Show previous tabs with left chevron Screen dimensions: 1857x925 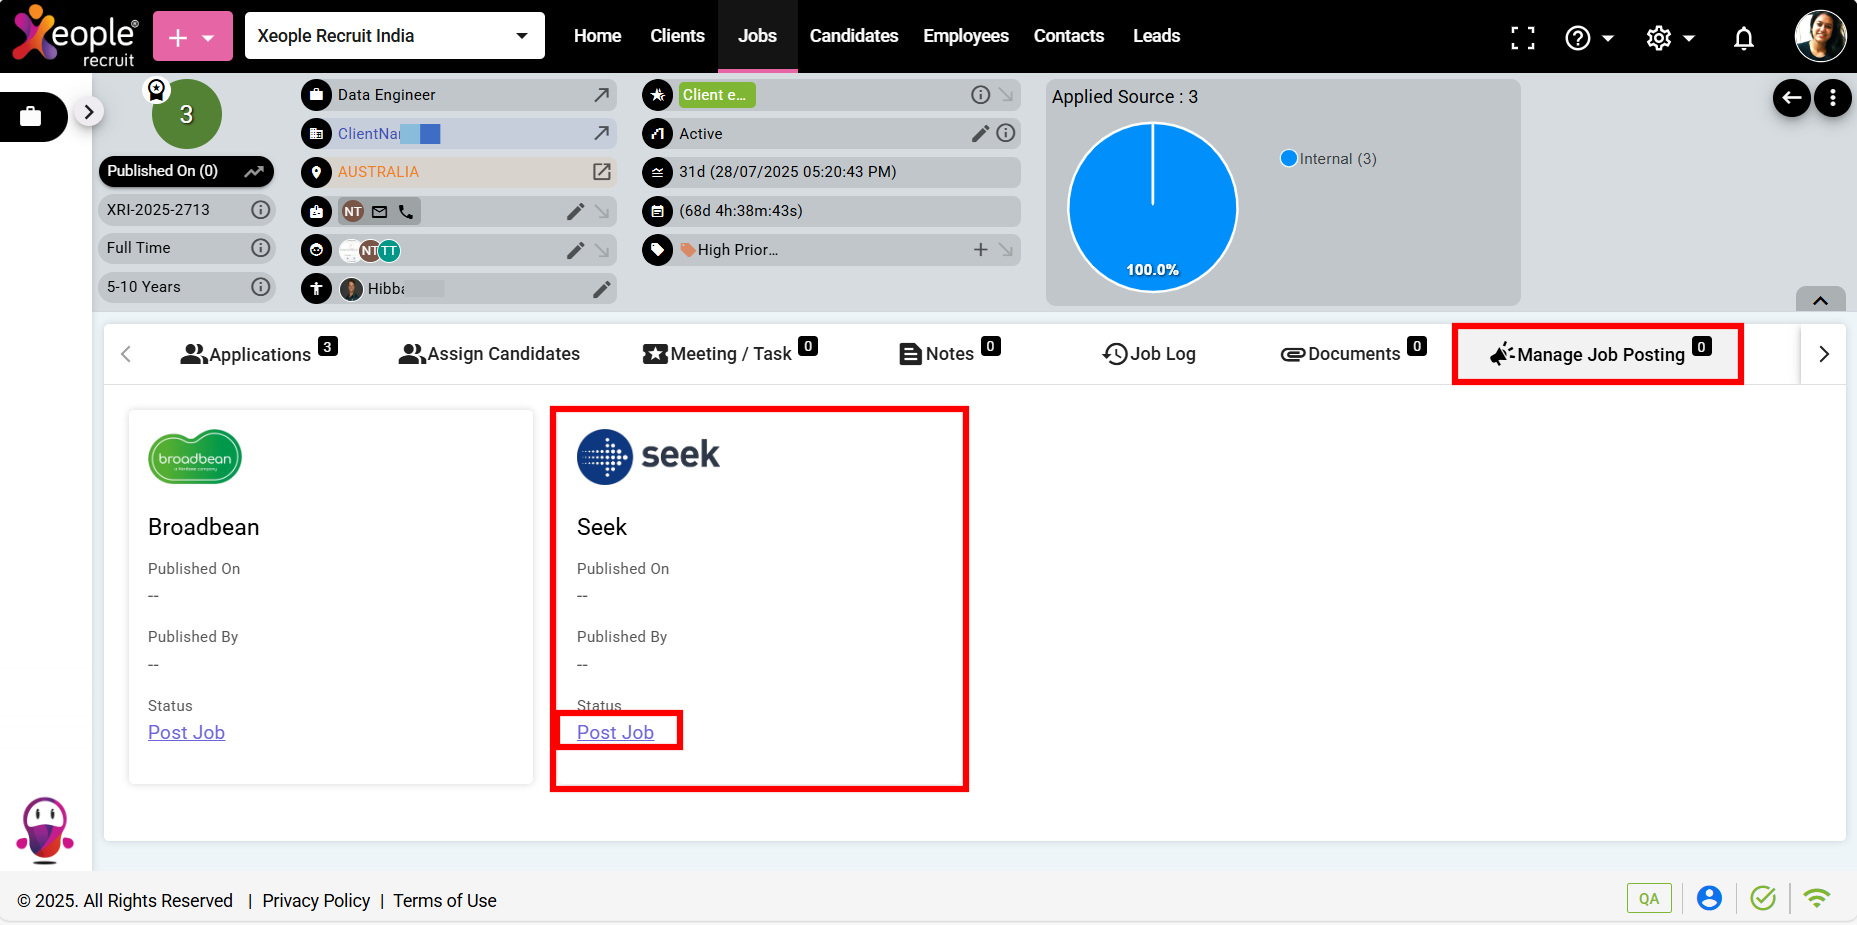tap(126, 354)
